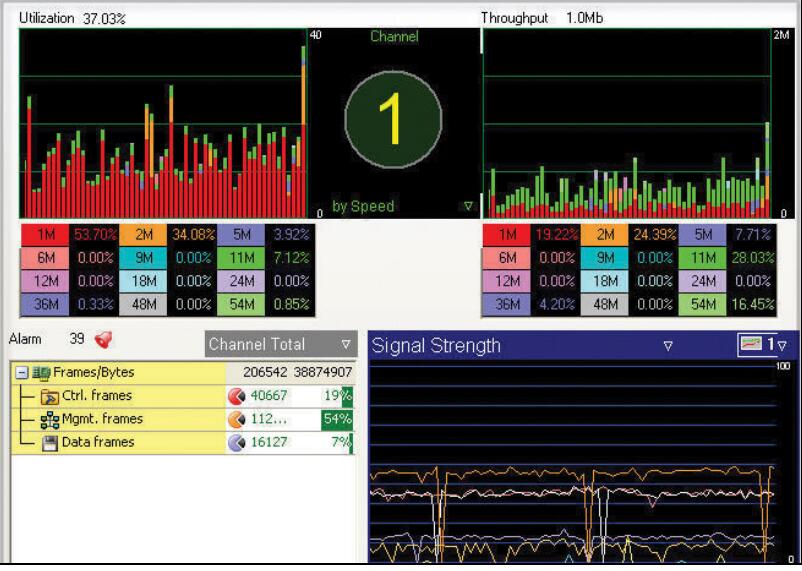Image resolution: width=802 pixels, height=571 pixels.
Task: Click the 11M swatch in Utilization legend
Action: click(241, 258)
